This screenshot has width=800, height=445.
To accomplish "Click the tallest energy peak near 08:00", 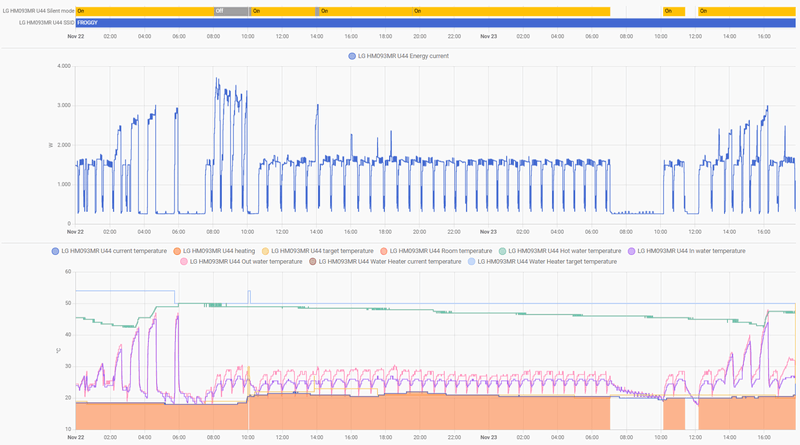I will point(216,79).
